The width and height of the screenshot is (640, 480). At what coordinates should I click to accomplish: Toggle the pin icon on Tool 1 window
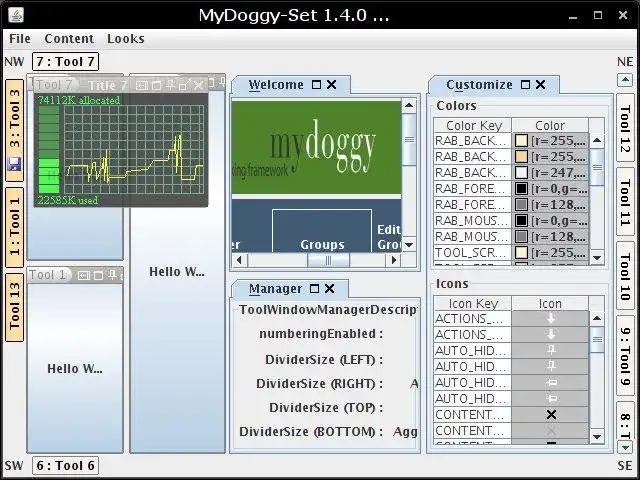112,276
